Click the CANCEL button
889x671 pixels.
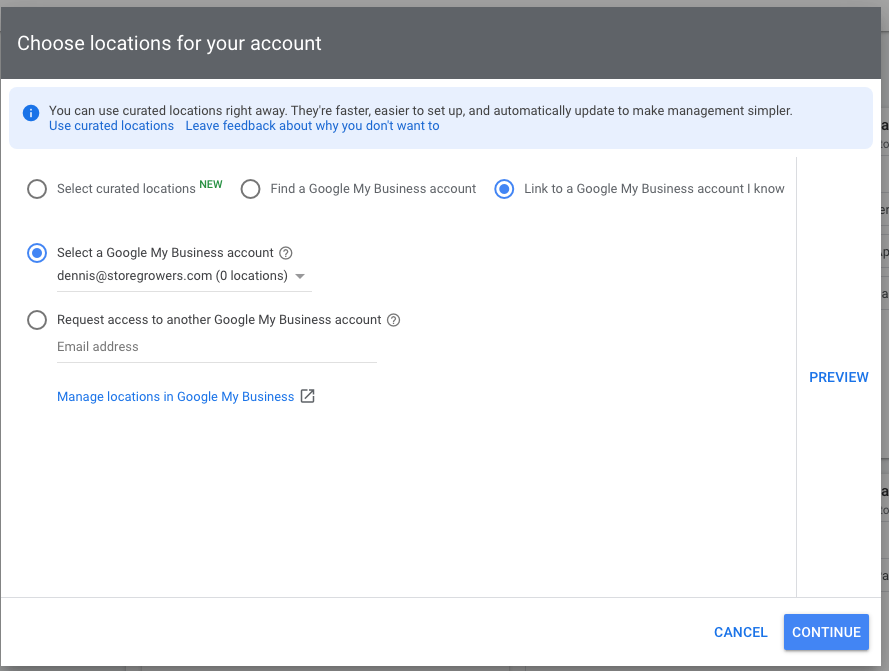(740, 632)
